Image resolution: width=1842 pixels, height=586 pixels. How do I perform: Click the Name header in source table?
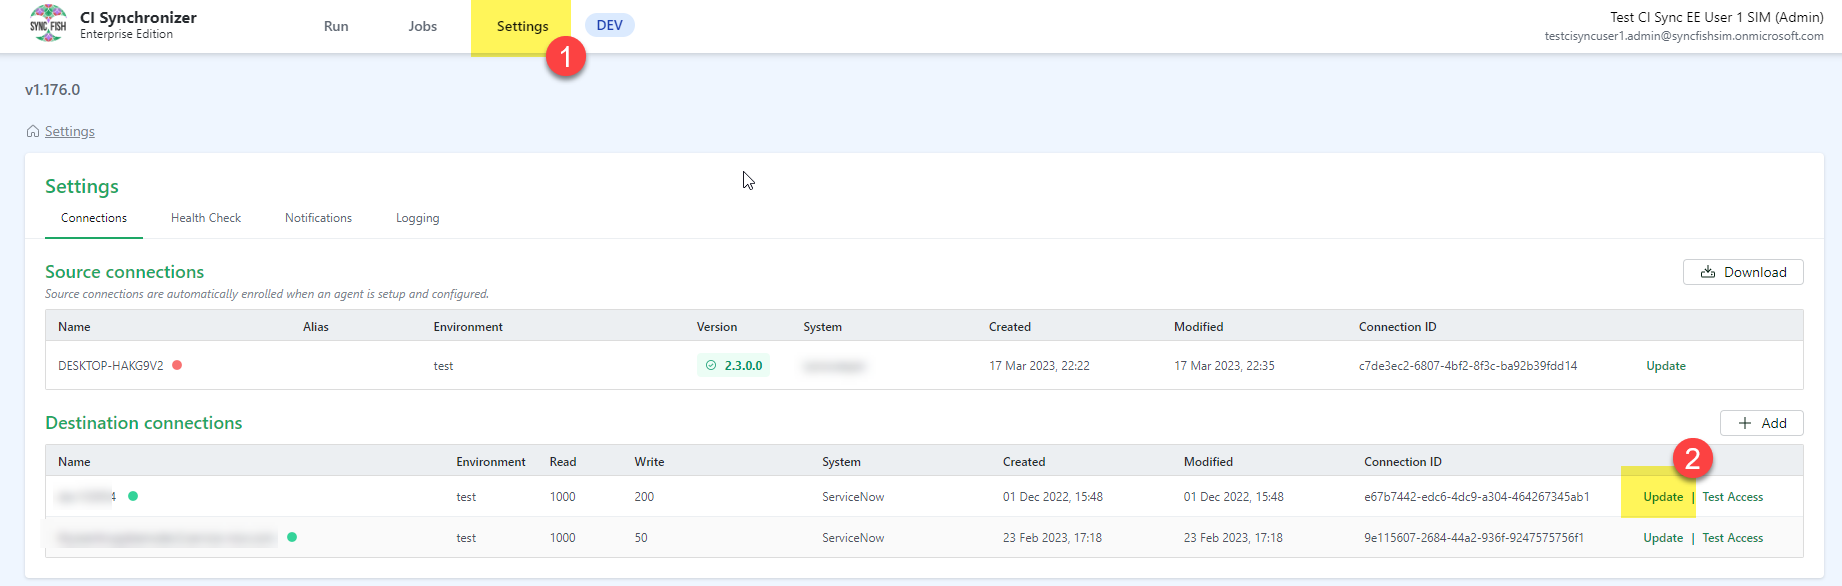coord(74,327)
